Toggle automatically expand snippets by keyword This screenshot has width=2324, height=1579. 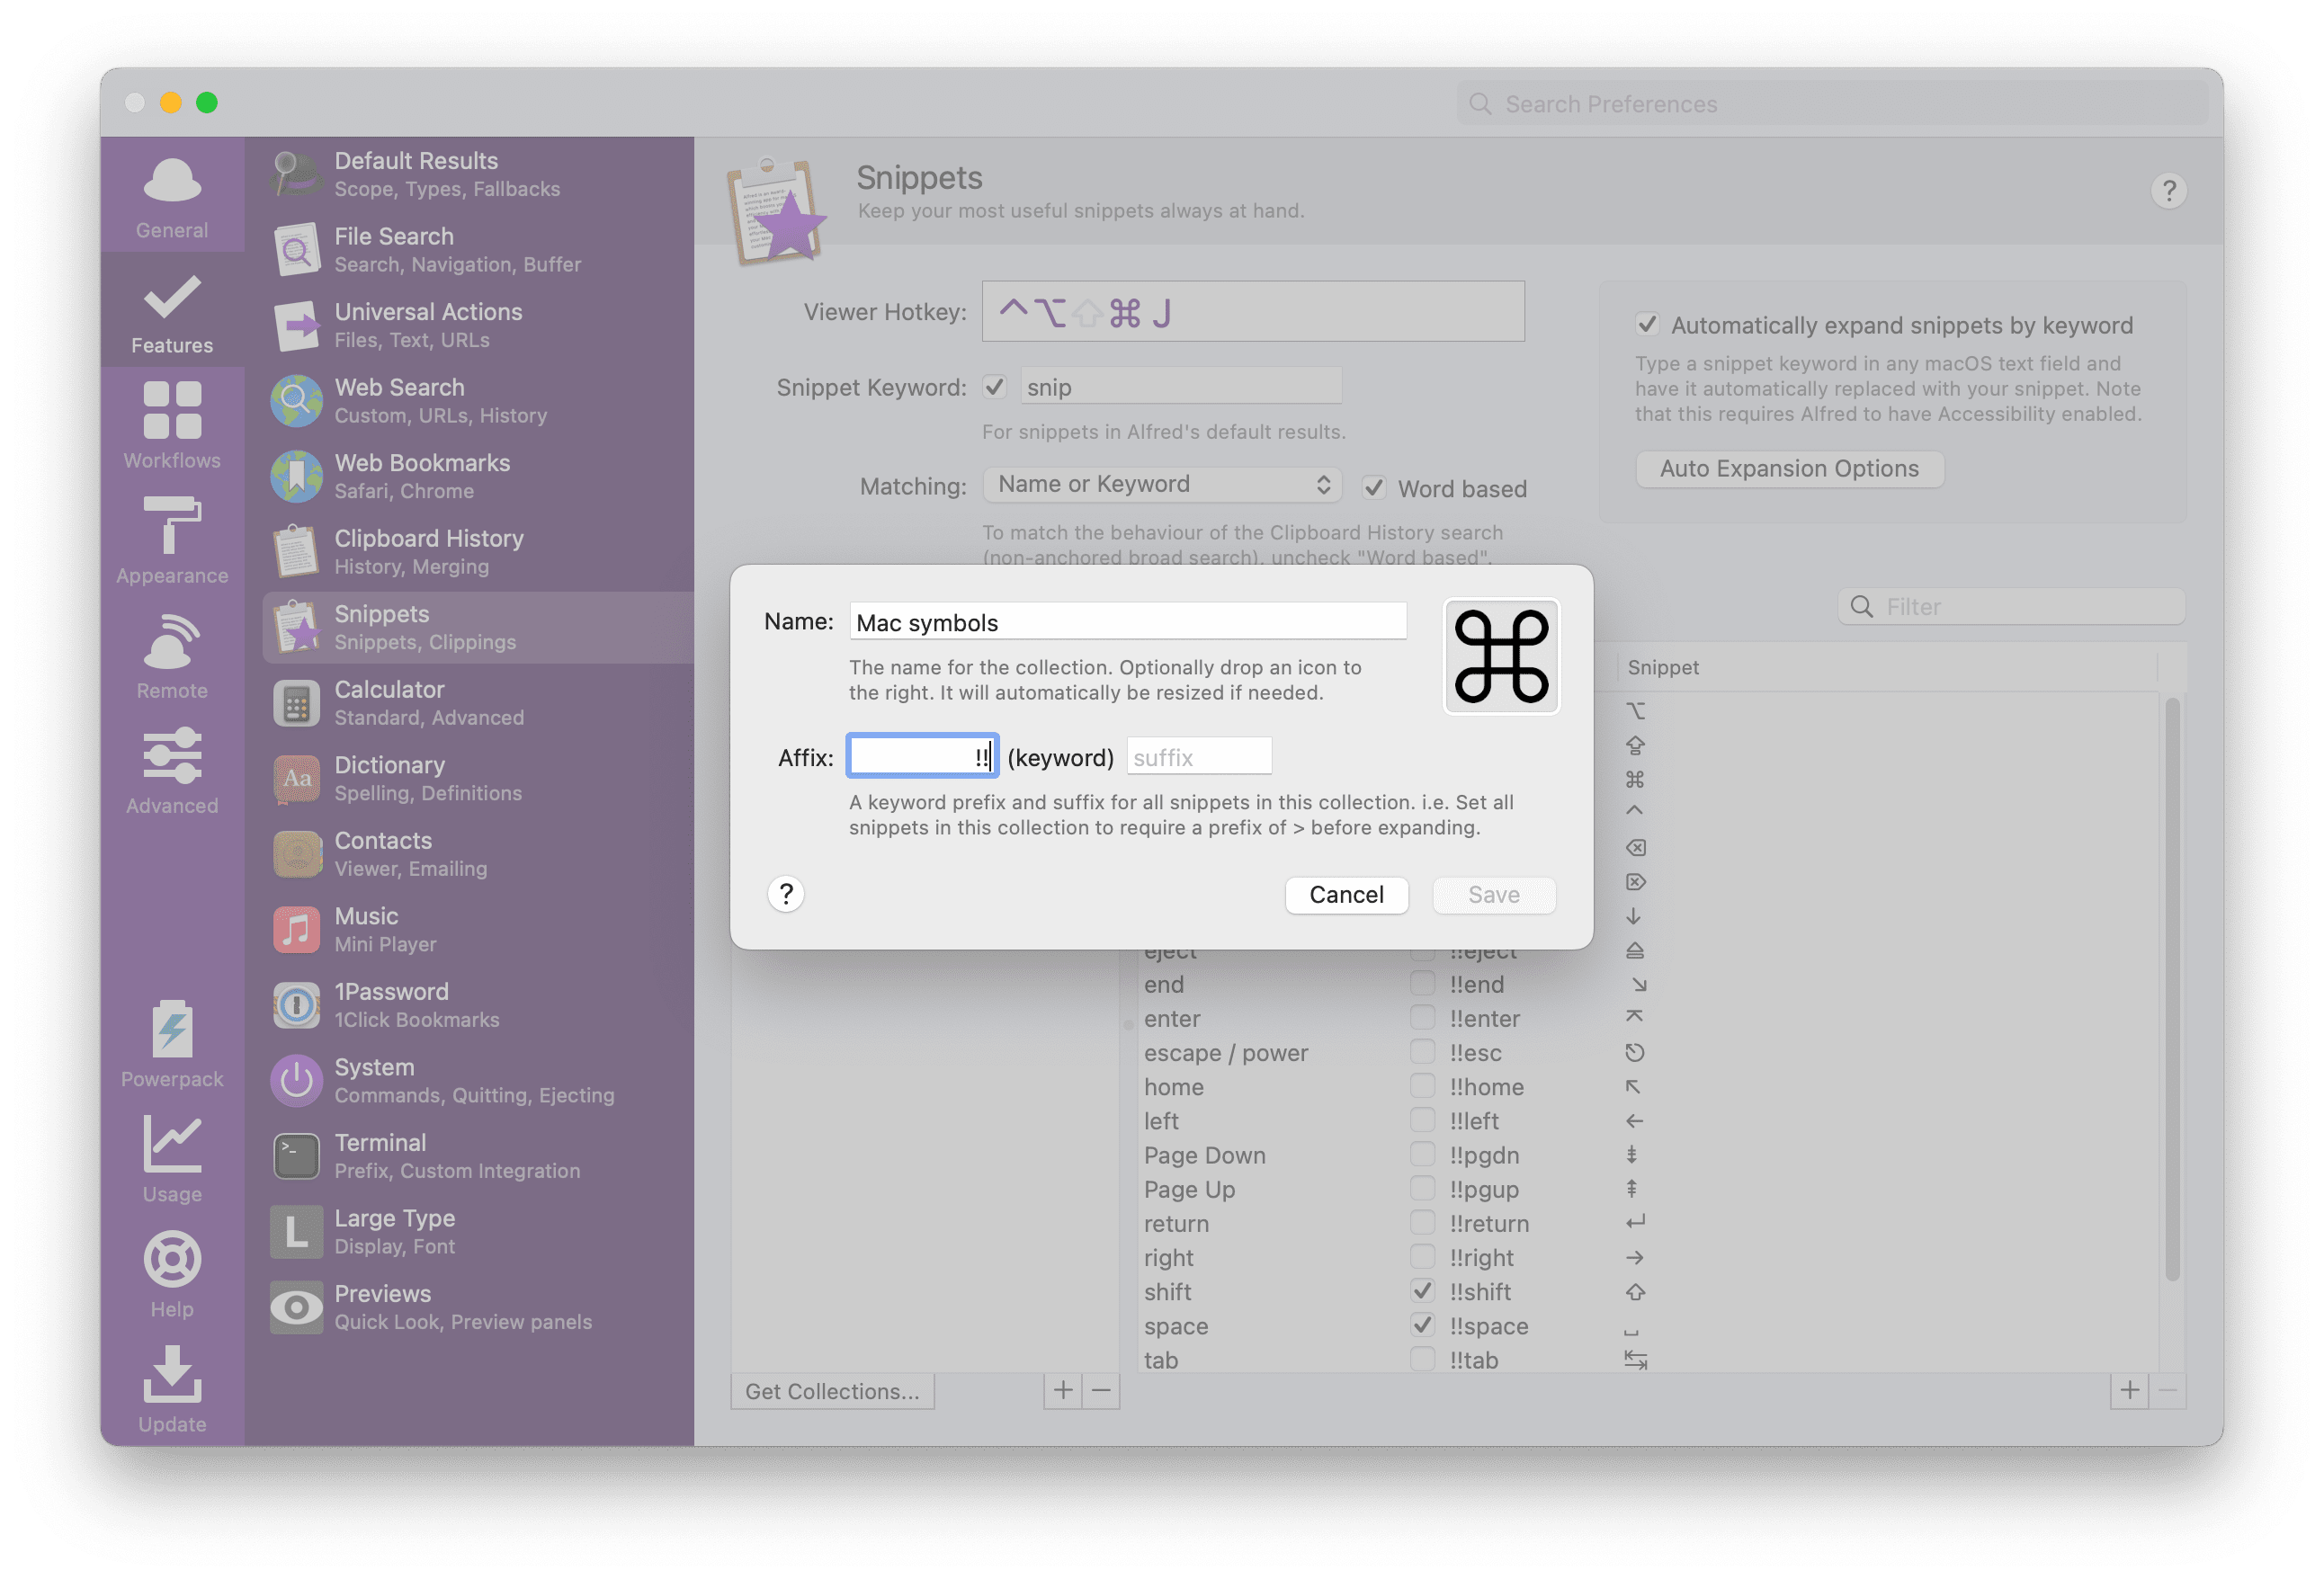pyautogui.click(x=1647, y=324)
